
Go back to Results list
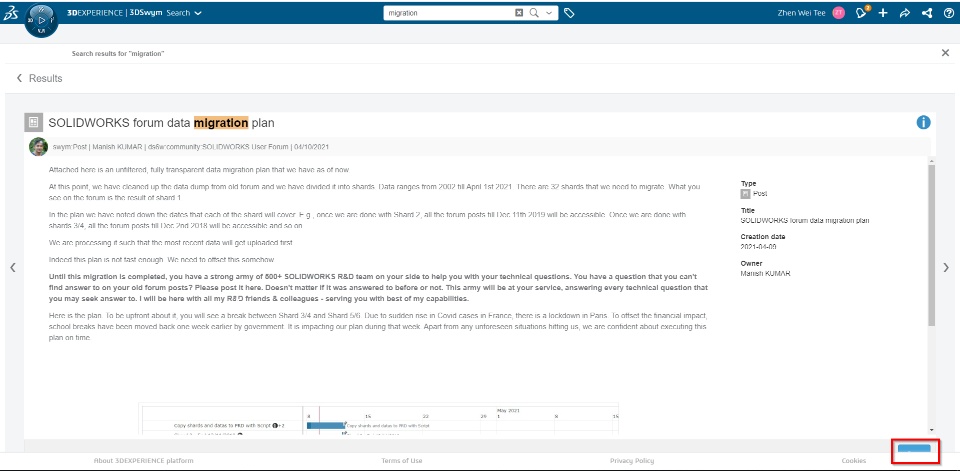39,78
